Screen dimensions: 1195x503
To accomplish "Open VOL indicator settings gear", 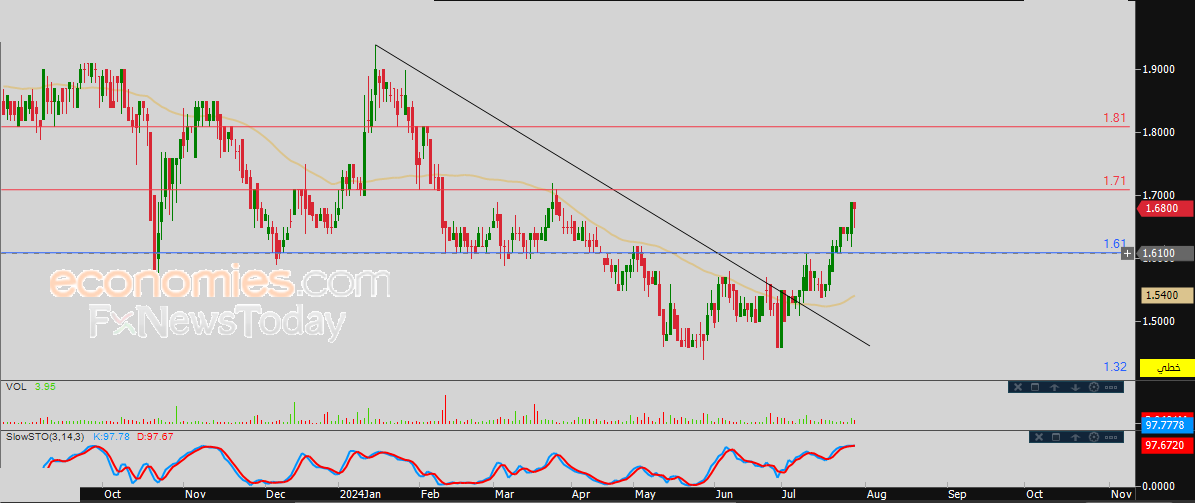I will pyautogui.click(x=1094, y=387).
